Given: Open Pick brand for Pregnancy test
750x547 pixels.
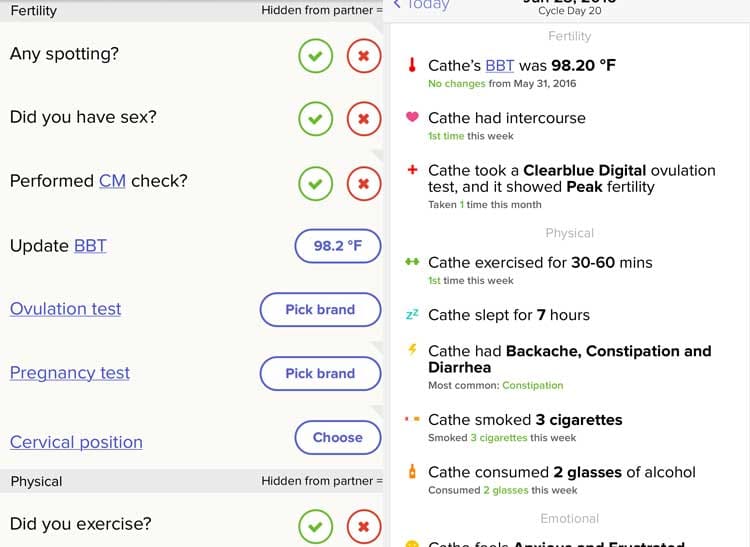Looking at the screenshot, I should 320,374.
